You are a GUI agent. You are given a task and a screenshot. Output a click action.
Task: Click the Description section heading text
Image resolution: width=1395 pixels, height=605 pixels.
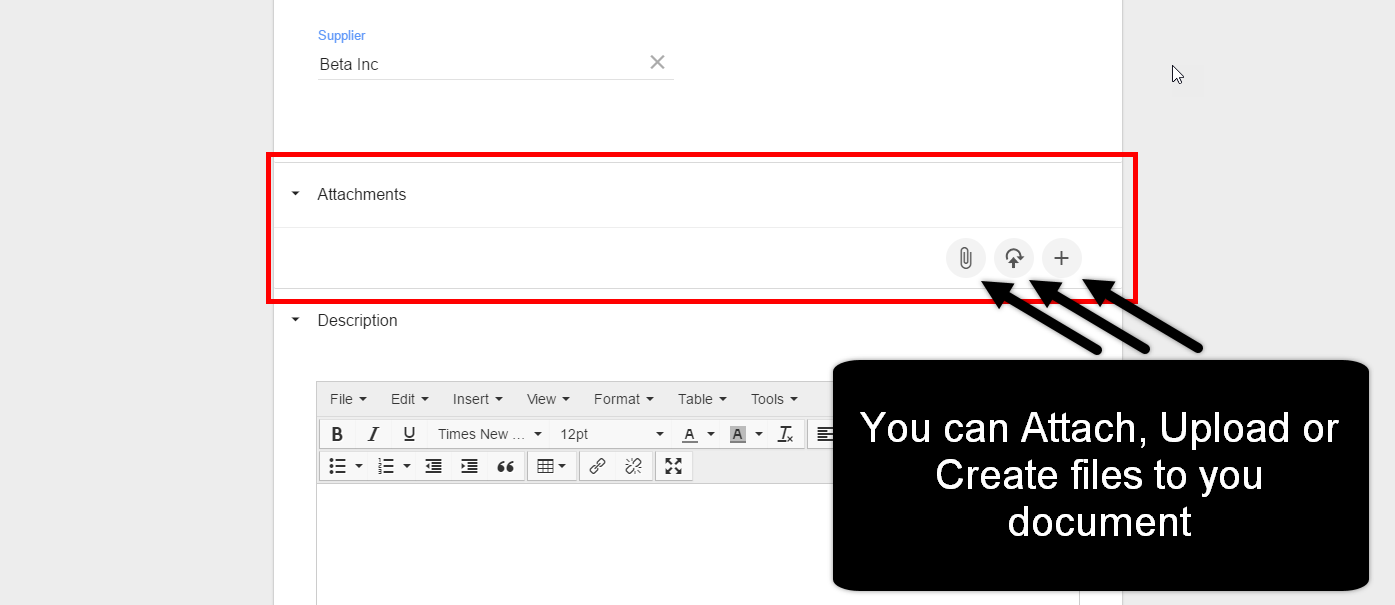357,320
